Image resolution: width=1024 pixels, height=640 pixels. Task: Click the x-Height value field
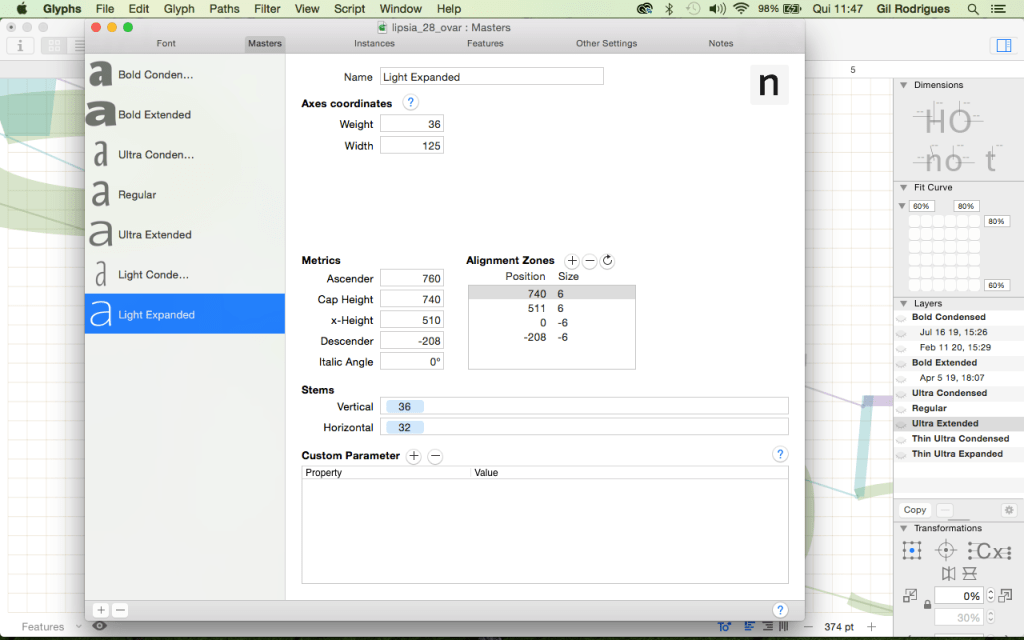[411, 320]
